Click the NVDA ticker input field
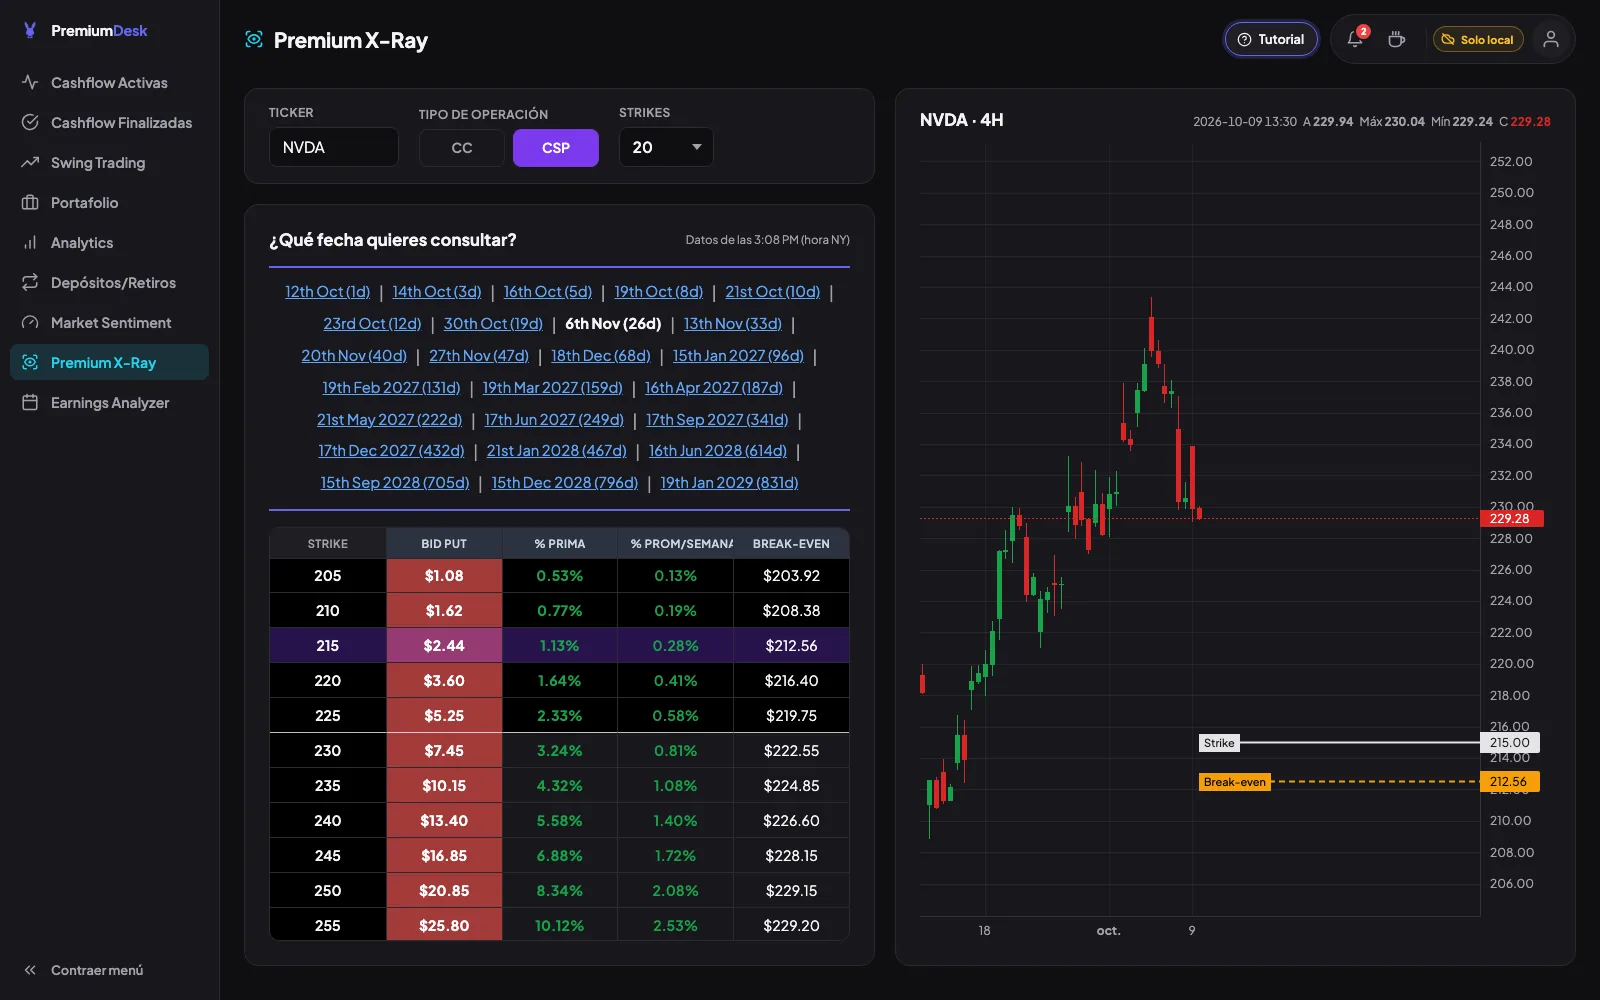Image resolution: width=1600 pixels, height=1000 pixels. (334, 147)
